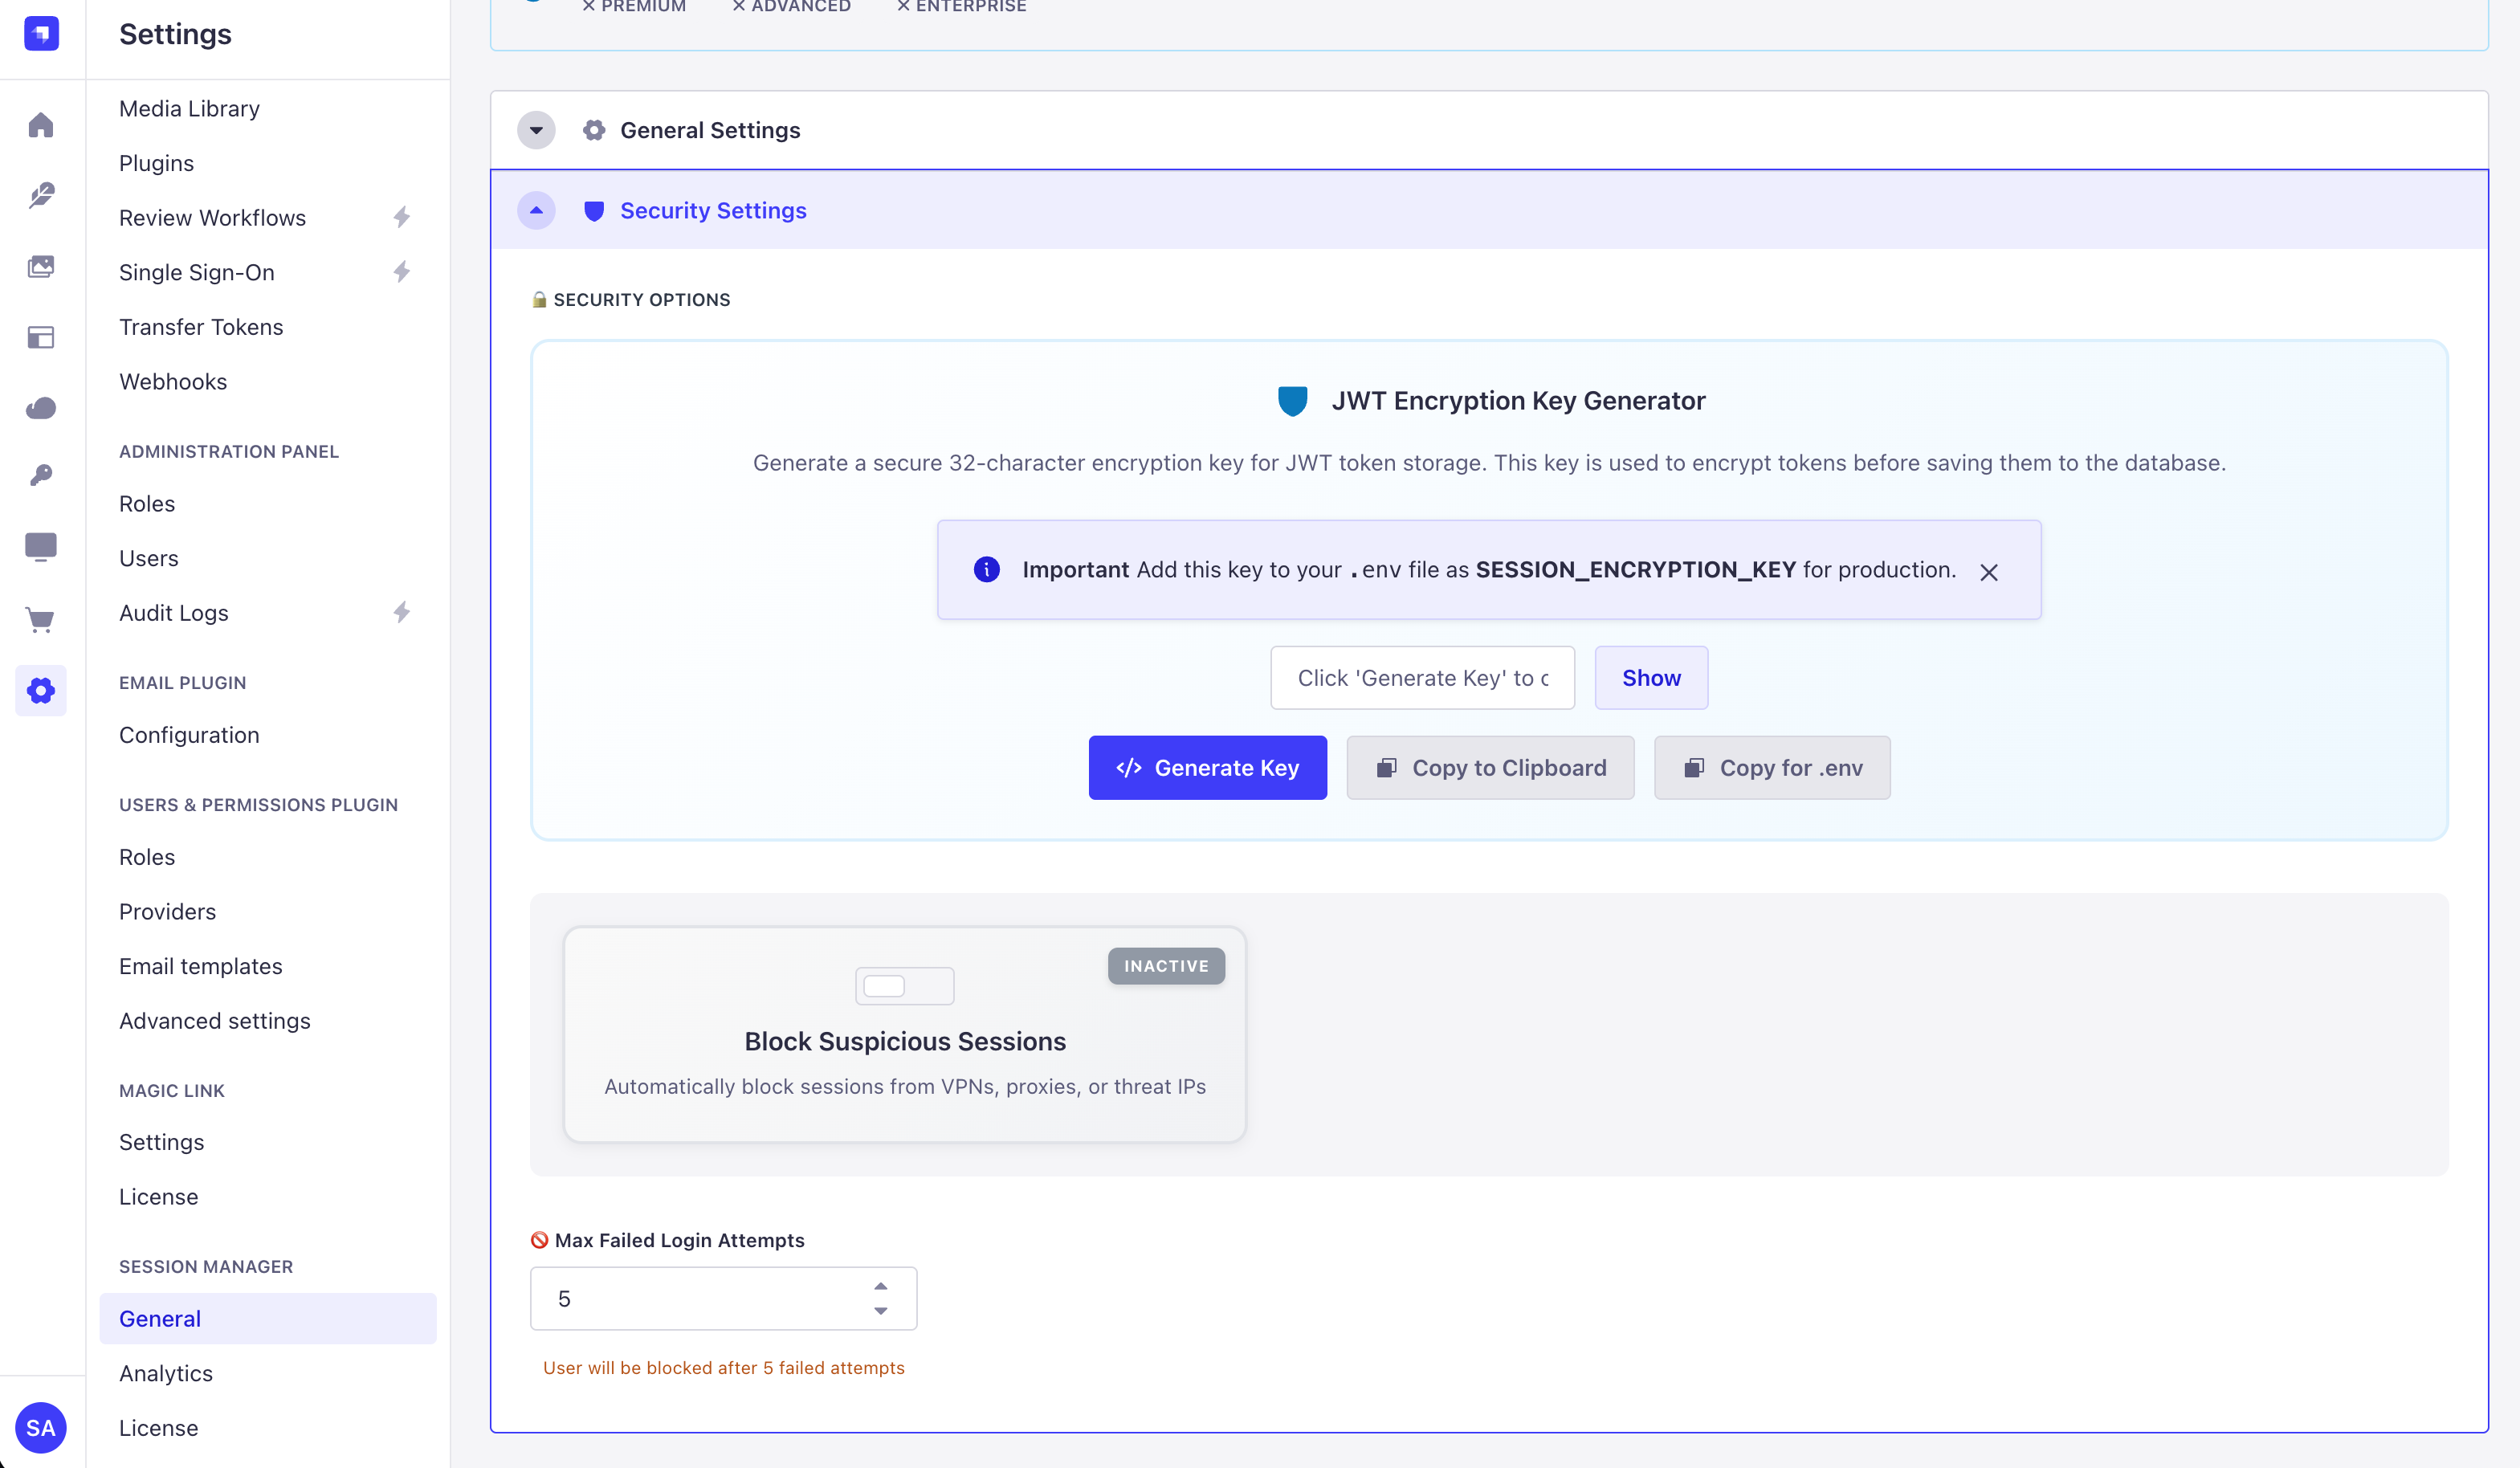
Task: Show the encryption key
Action: [x=1651, y=678]
